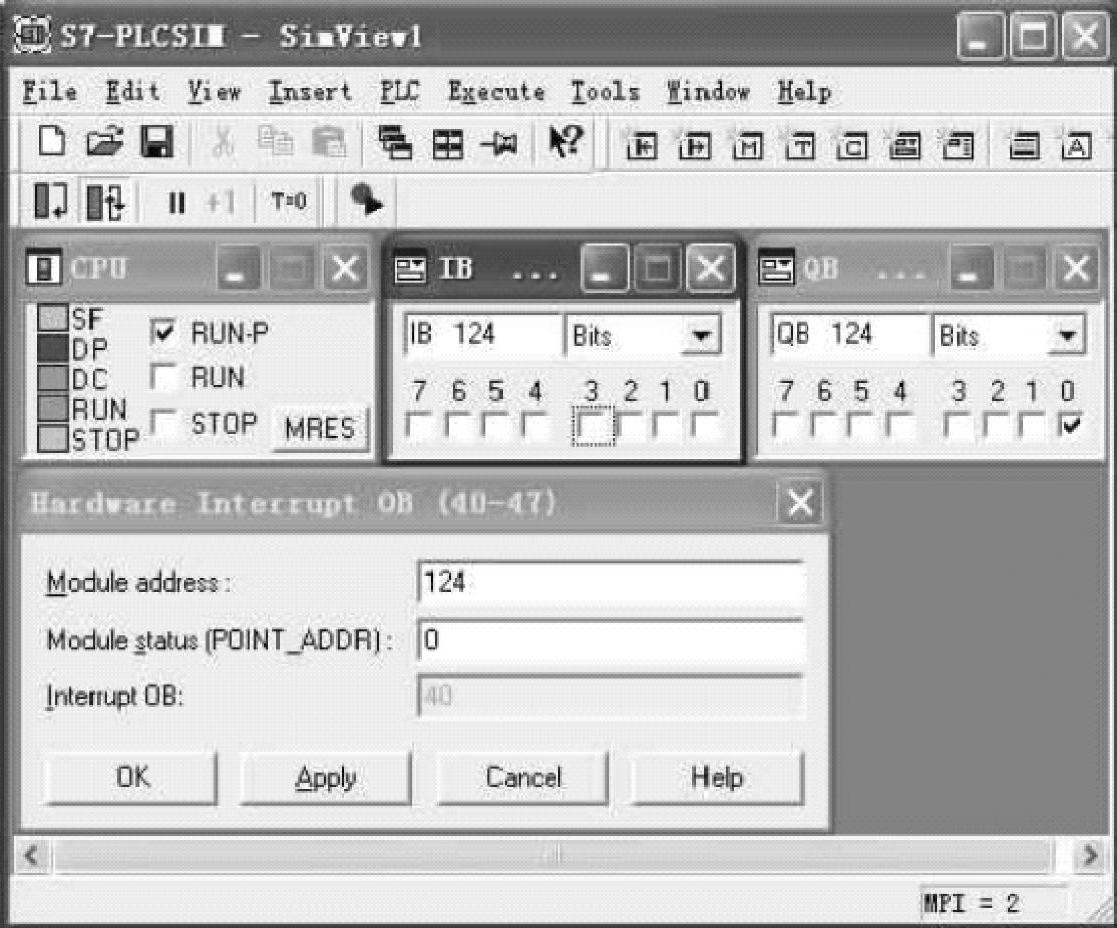Toggle bit 0 of IB 124
Image resolution: width=1117 pixels, height=928 pixels.
pos(704,427)
